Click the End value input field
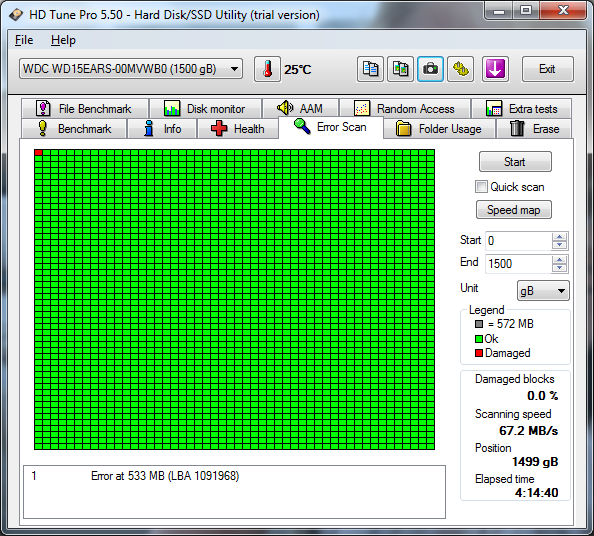The image size is (594, 536). coord(518,264)
